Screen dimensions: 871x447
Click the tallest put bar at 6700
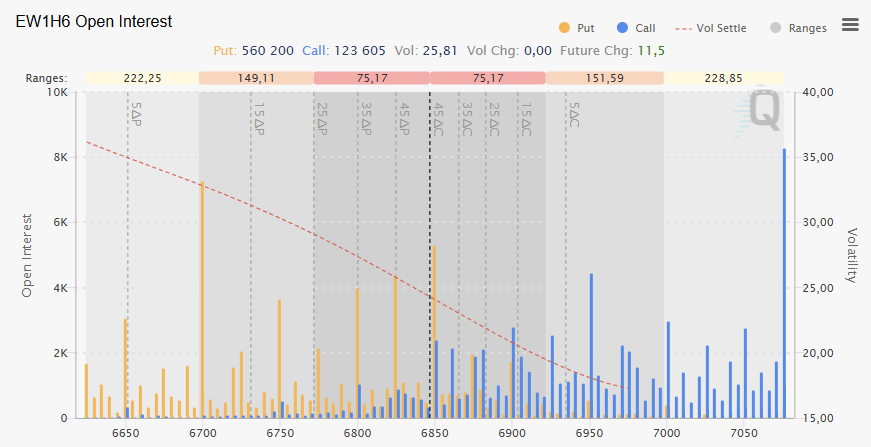(x=202, y=300)
